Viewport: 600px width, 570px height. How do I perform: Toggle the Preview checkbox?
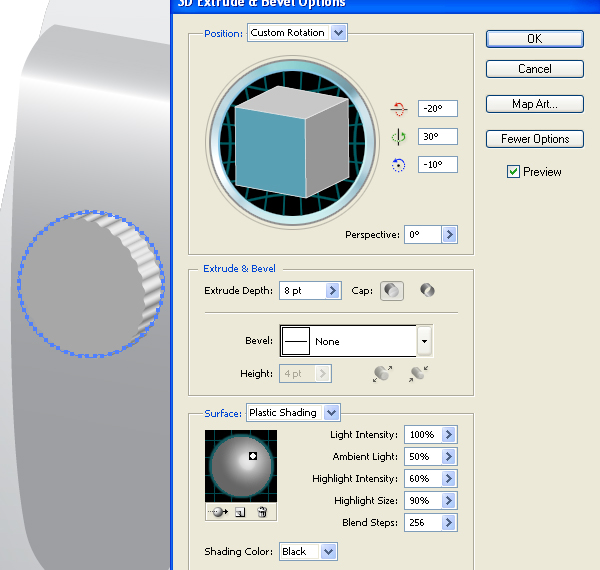(513, 172)
